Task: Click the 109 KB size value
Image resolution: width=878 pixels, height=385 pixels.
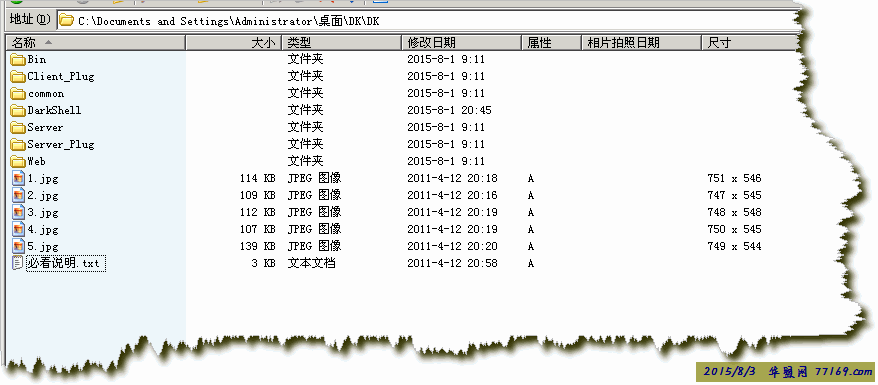Action: click(258, 195)
